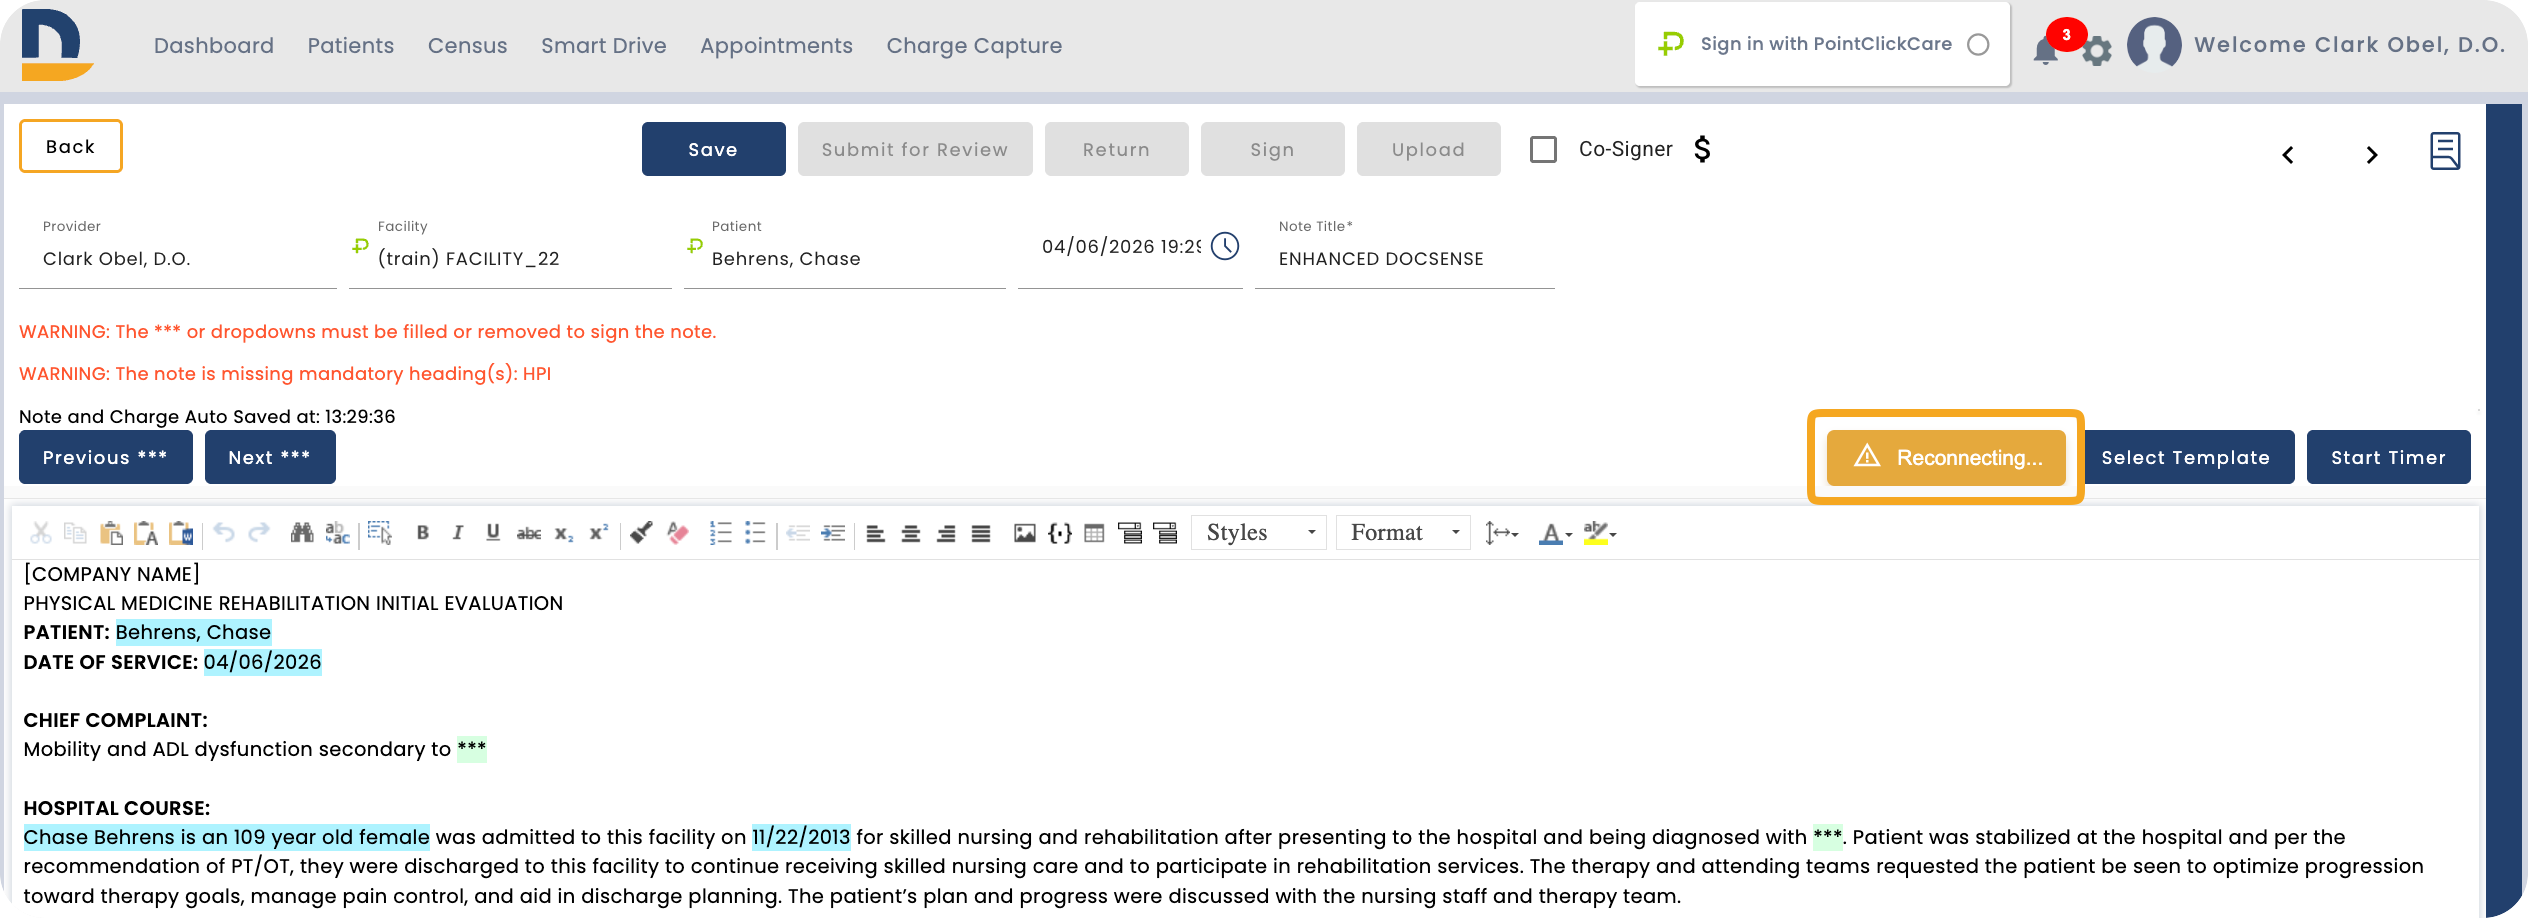Image resolution: width=2528 pixels, height=918 pixels.
Task: Click the Copy Formatting paintbrush icon
Action: (x=642, y=533)
